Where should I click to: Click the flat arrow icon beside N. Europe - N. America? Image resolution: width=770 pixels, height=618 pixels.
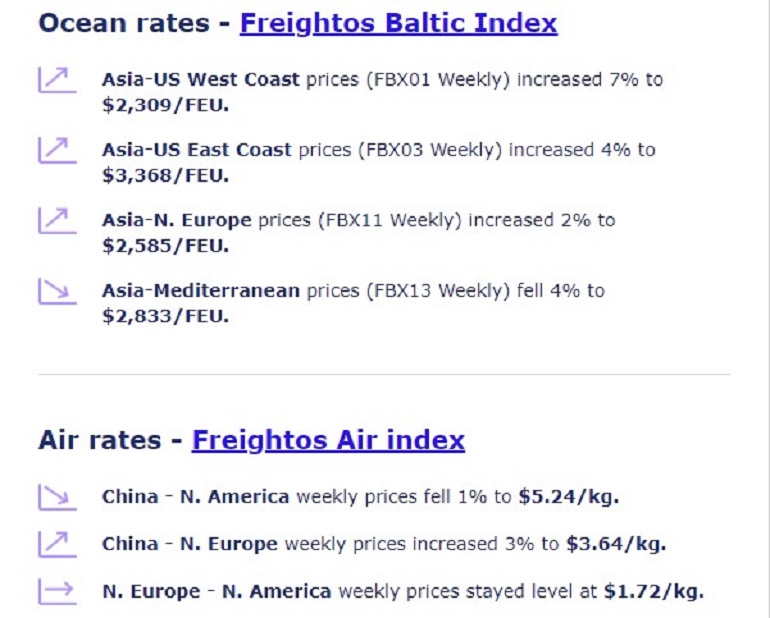click(57, 591)
